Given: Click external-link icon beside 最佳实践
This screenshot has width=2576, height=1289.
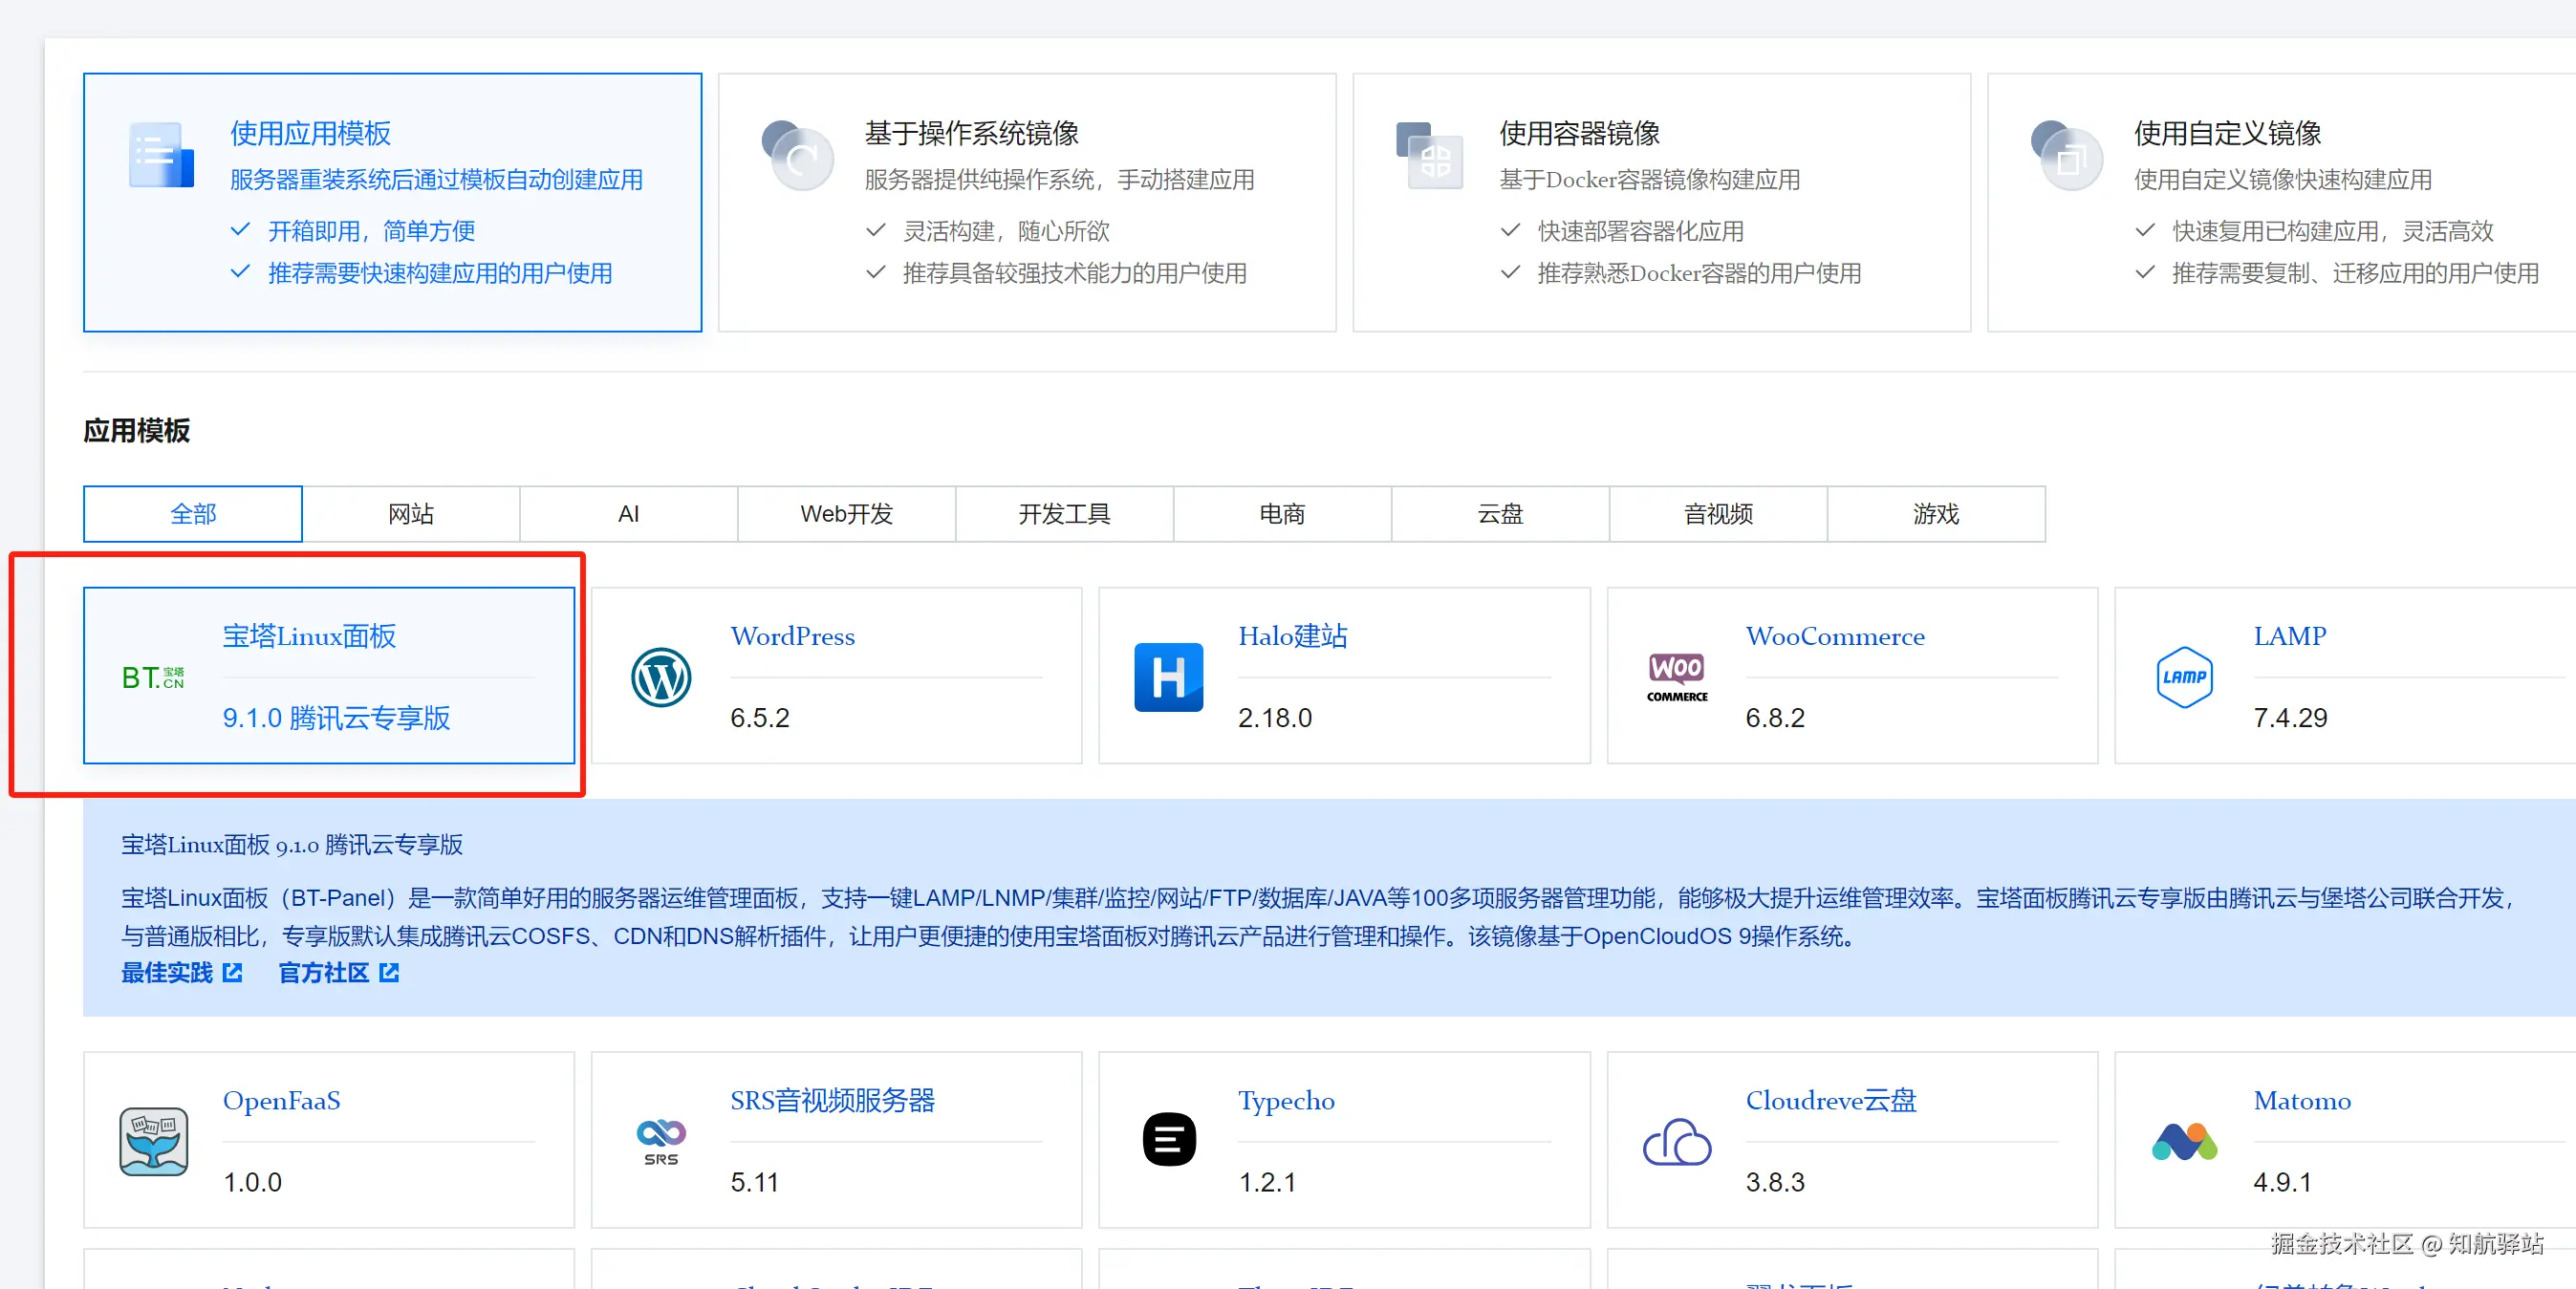Looking at the screenshot, I should (x=232, y=972).
